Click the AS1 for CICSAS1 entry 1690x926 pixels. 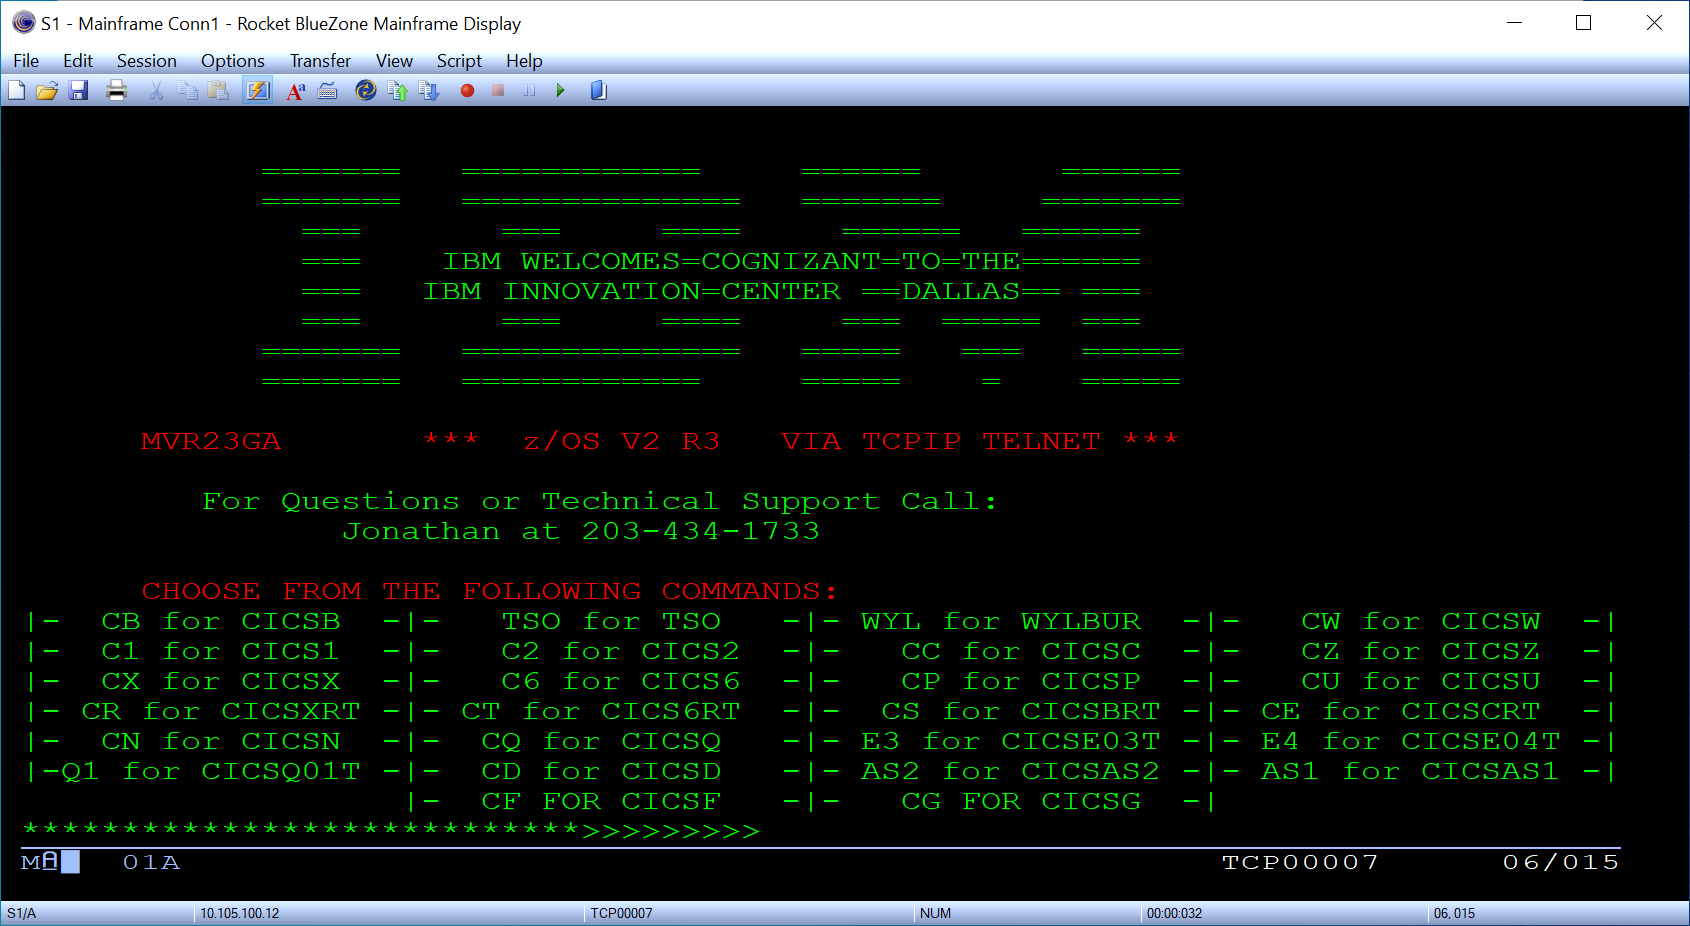pos(1411,772)
